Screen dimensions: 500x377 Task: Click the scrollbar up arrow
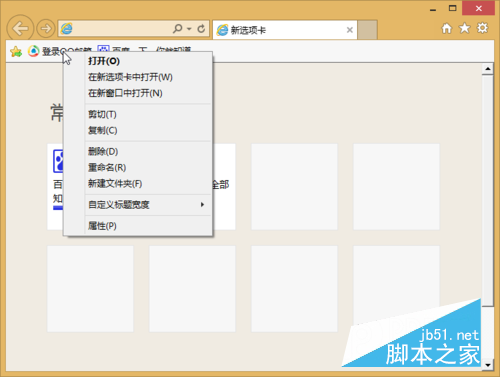[x=488, y=69]
